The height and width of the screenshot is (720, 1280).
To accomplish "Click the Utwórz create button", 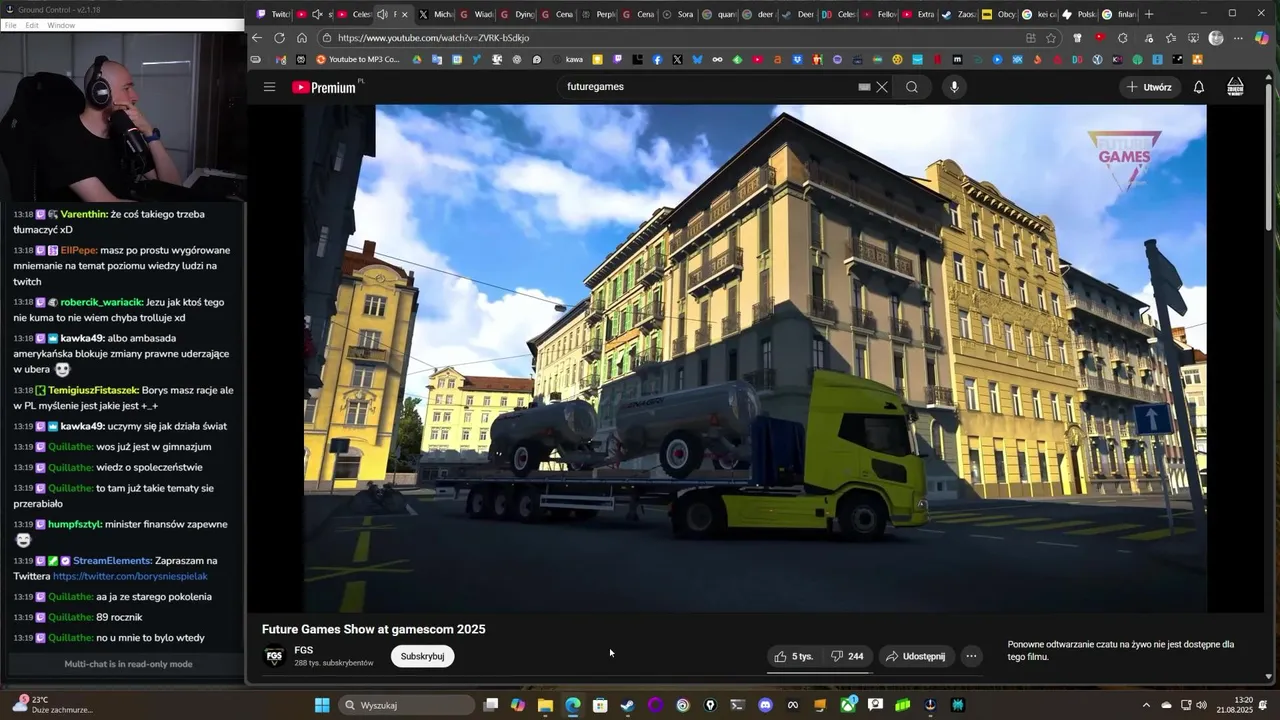I will tap(1149, 87).
